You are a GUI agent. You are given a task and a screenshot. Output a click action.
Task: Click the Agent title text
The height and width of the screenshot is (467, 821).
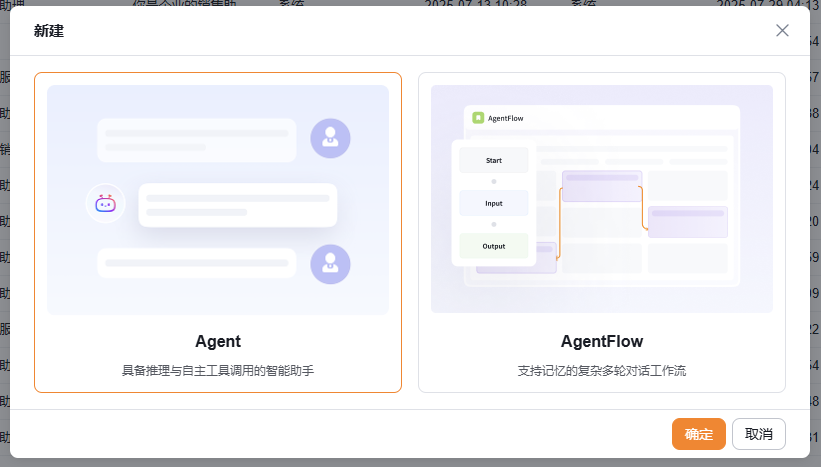pyautogui.click(x=218, y=341)
